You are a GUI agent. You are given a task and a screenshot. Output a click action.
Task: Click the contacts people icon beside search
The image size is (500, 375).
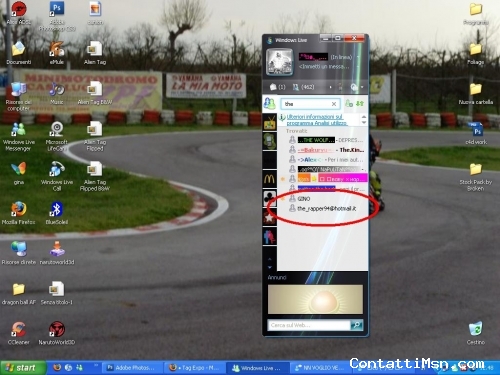pos(269,104)
